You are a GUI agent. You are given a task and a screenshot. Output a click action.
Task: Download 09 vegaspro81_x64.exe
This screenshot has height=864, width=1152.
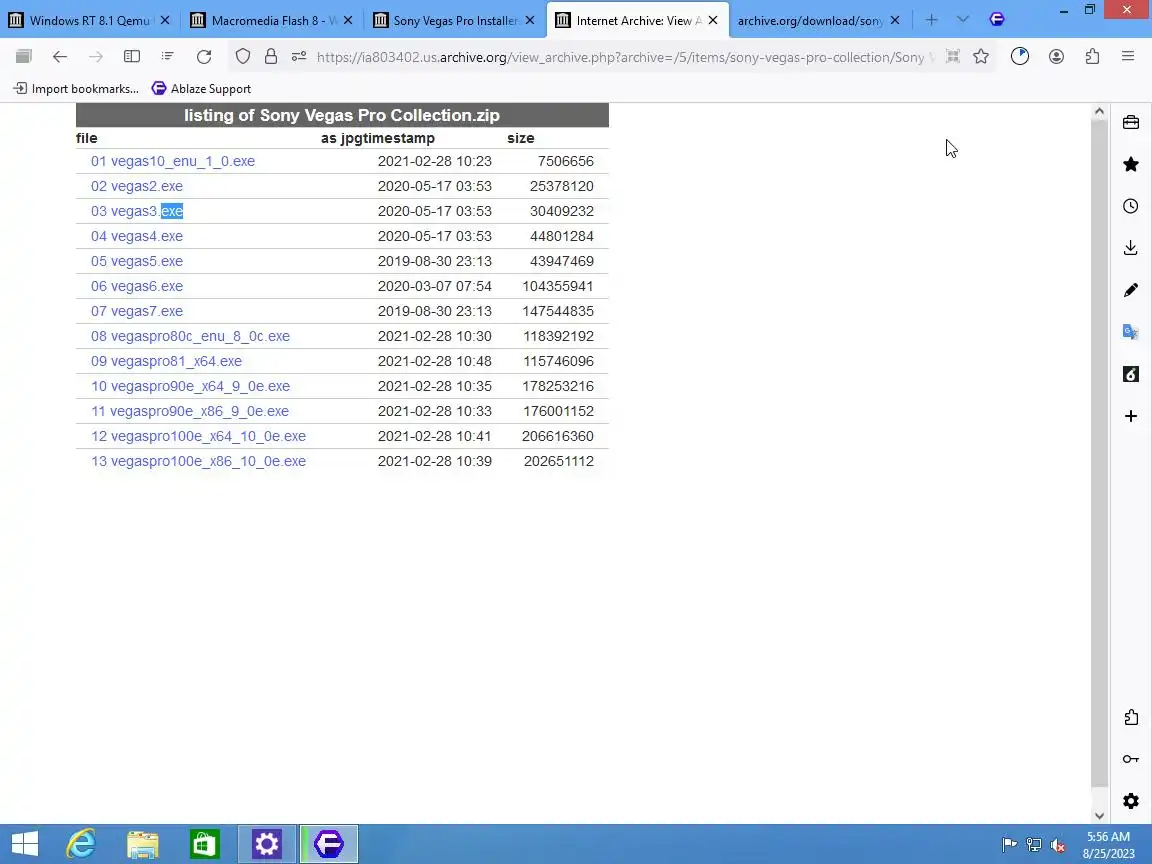coord(166,361)
